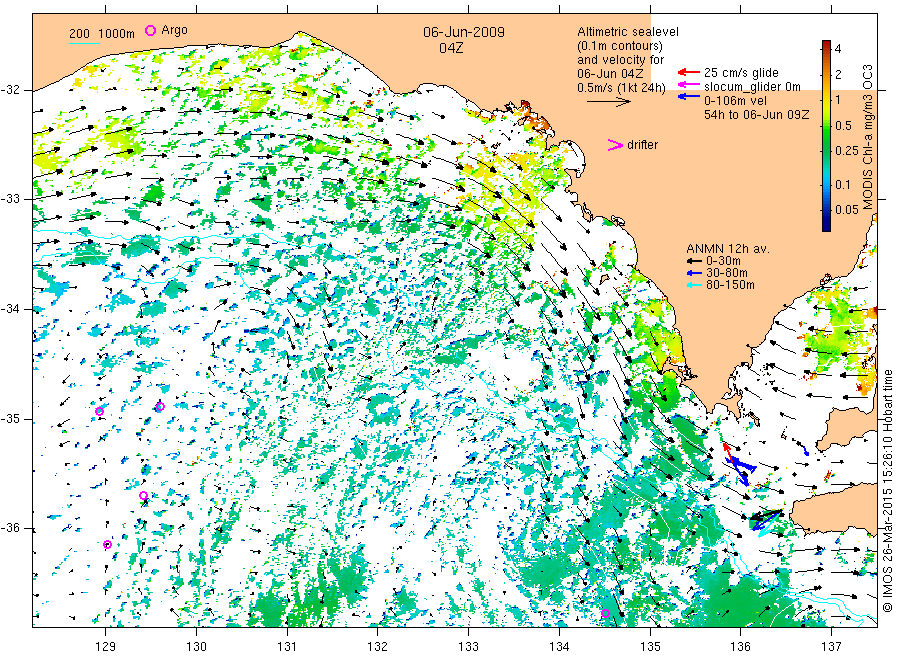900x660 pixels.
Task: Click the '25 cm/s glide' label
Action: [x=742, y=73]
